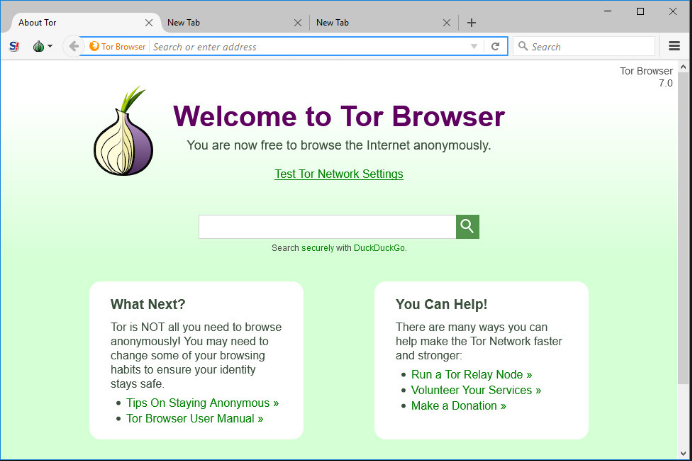Click the What Next? heading
Image resolution: width=692 pixels, height=461 pixels.
(x=148, y=304)
